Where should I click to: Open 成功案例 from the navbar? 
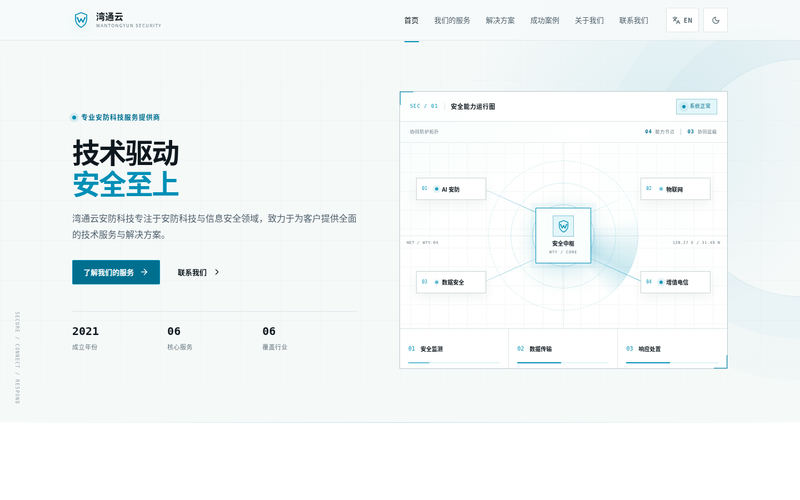(x=544, y=20)
